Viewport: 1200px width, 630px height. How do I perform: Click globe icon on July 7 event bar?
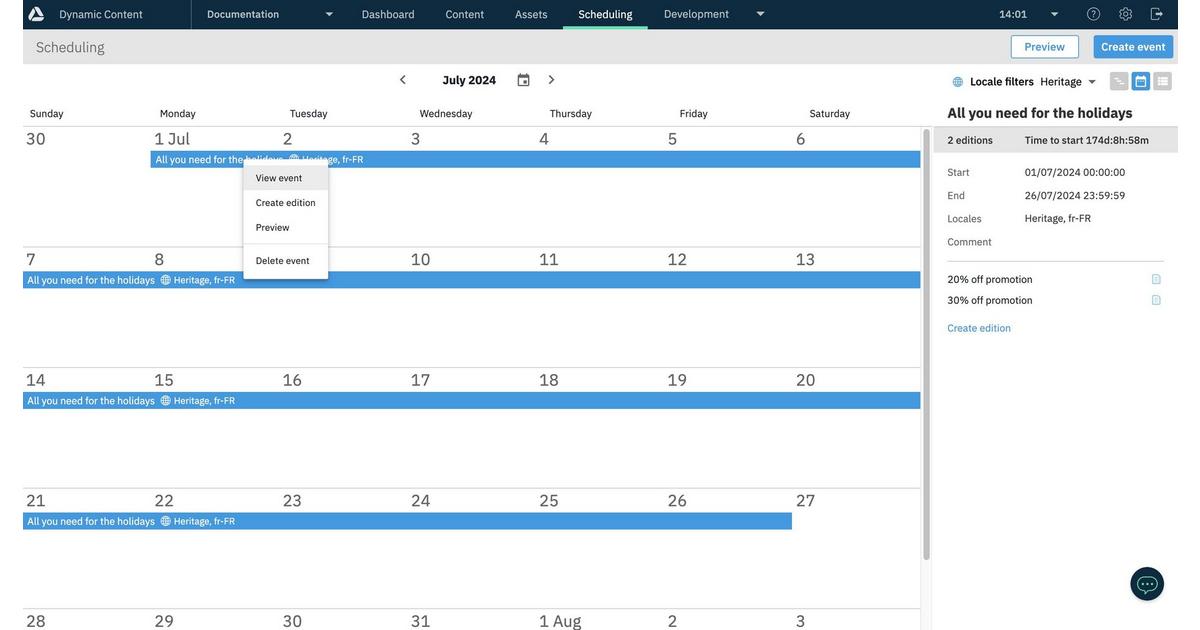166,280
